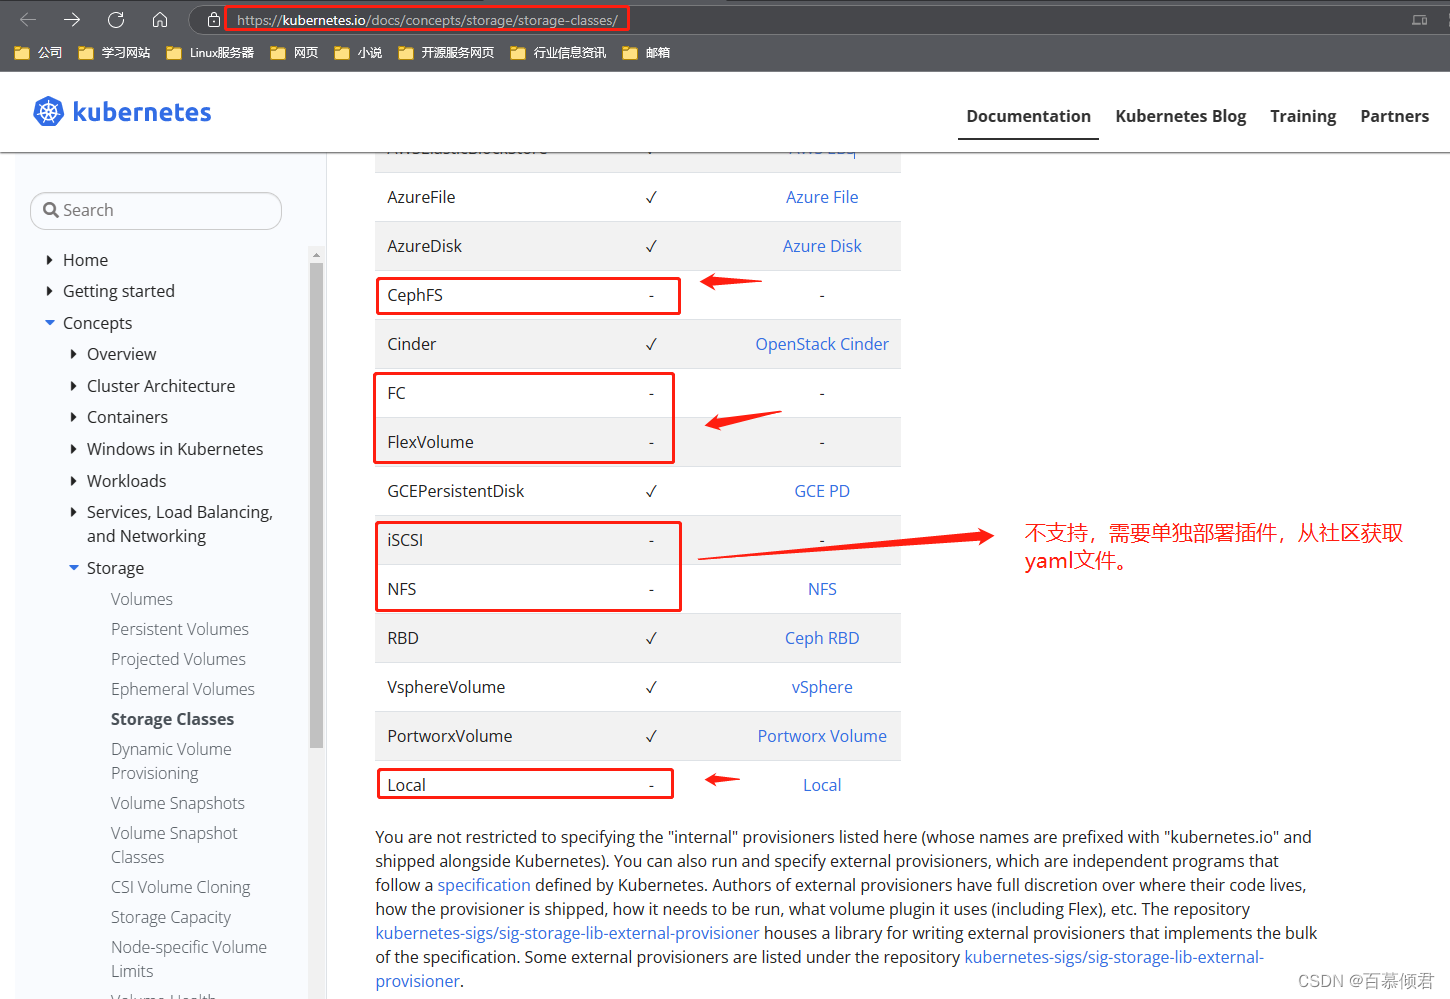View site security lock icon
Screen dimensions: 1450x999
pyautogui.click(x=213, y=20)
